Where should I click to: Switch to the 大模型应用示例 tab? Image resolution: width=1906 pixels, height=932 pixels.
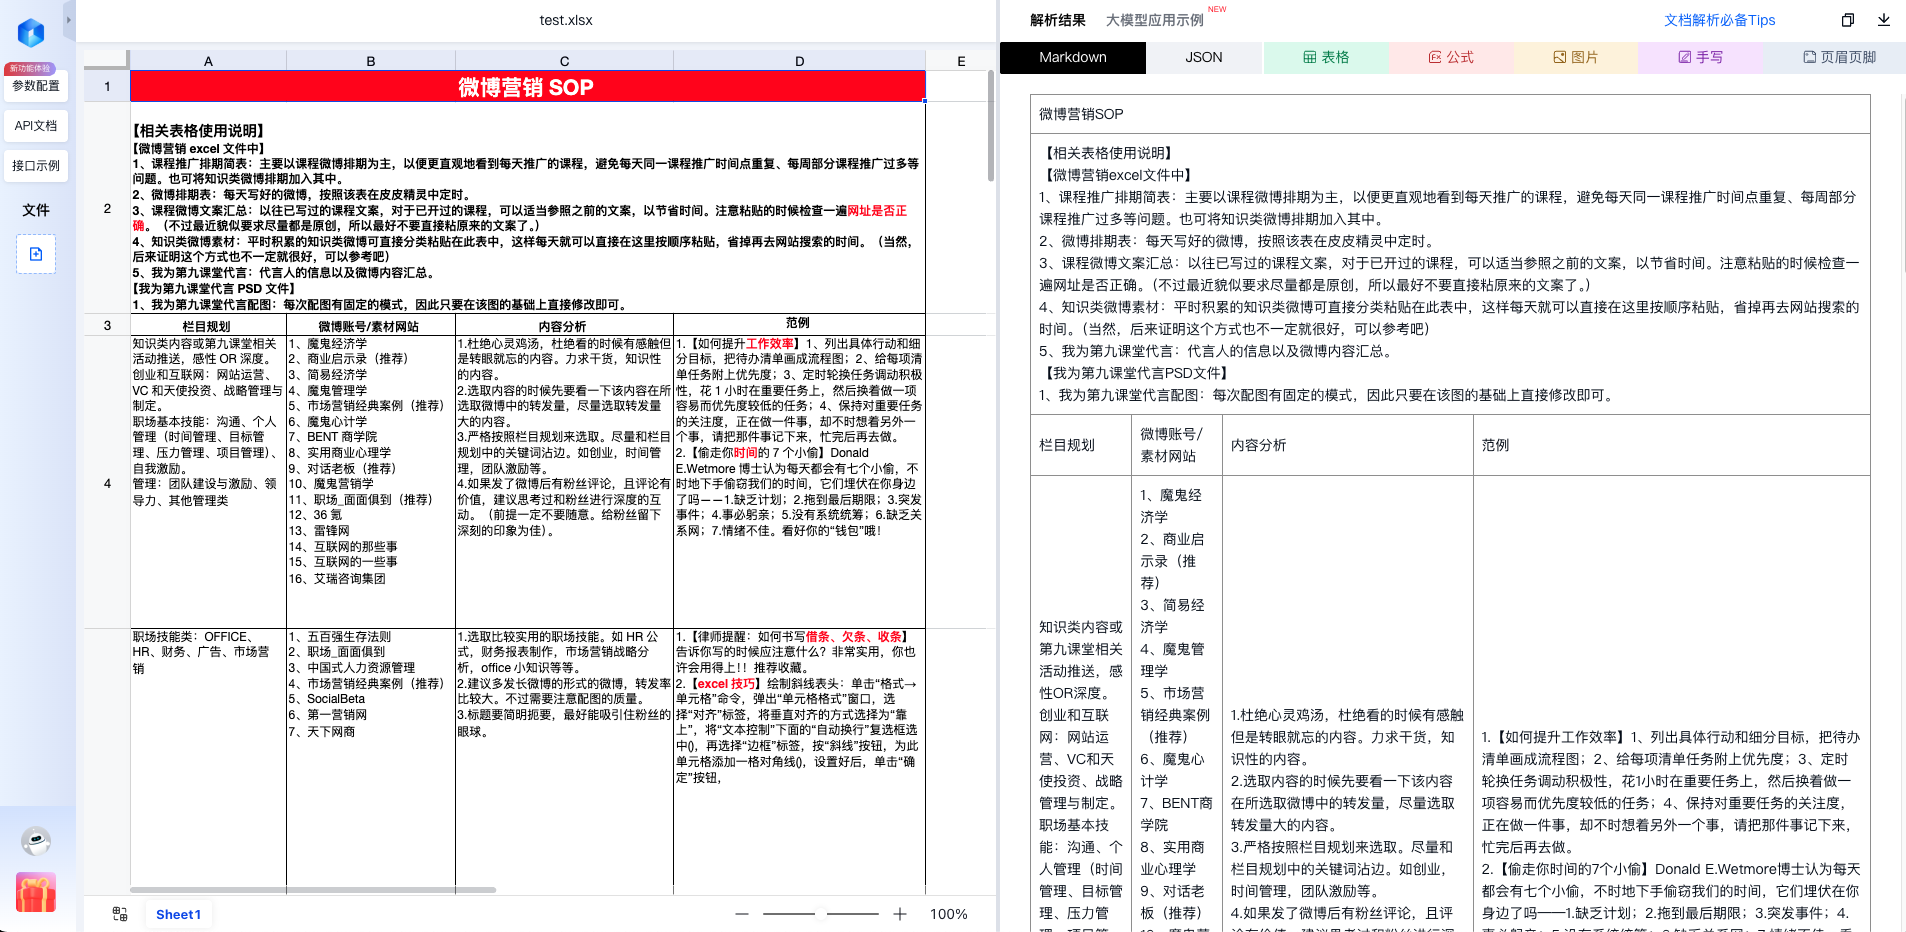coord(1155,20)
